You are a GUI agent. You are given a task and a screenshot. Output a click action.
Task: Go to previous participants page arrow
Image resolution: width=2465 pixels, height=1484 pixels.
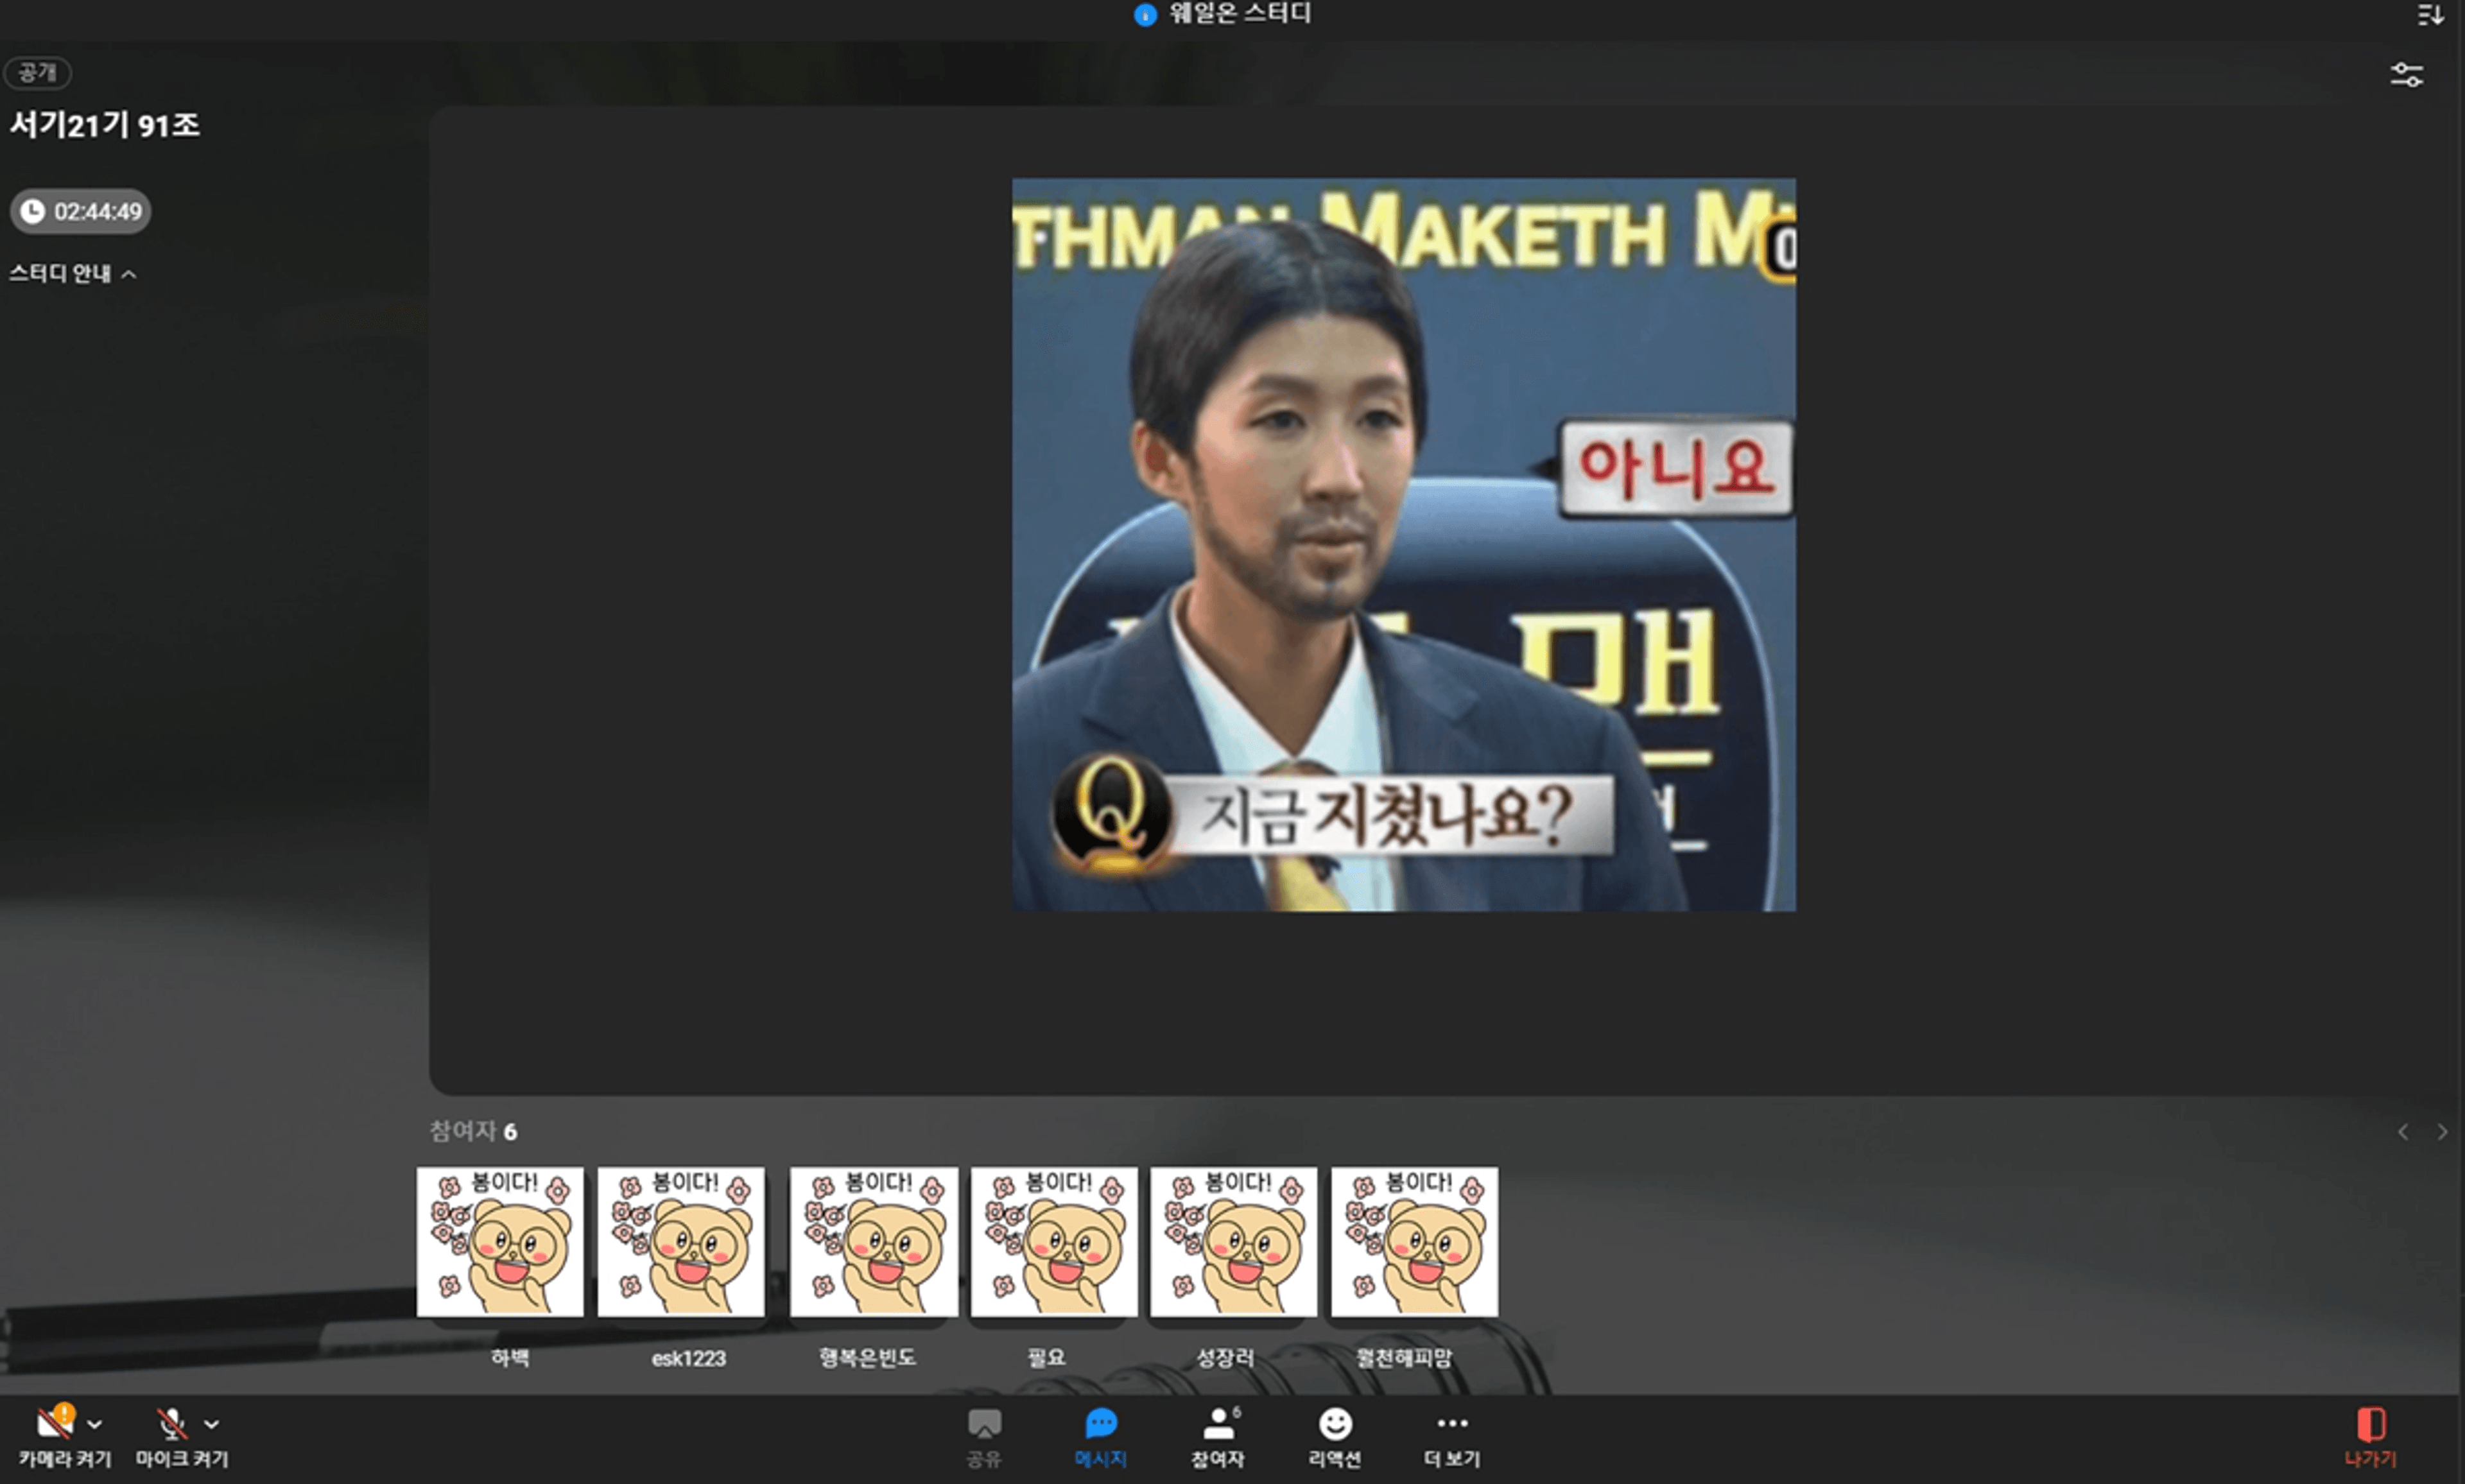(2403, 1132)
